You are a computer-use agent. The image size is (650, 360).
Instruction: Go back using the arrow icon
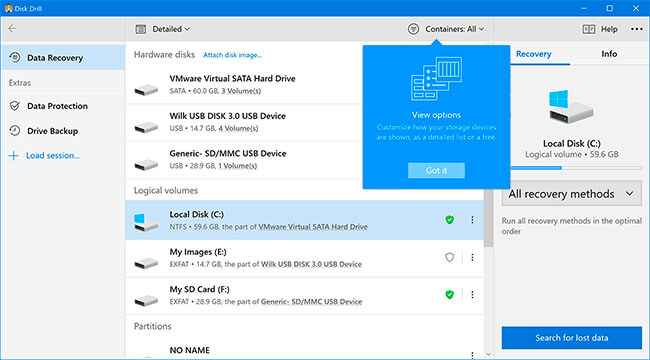tap(12, 28)
